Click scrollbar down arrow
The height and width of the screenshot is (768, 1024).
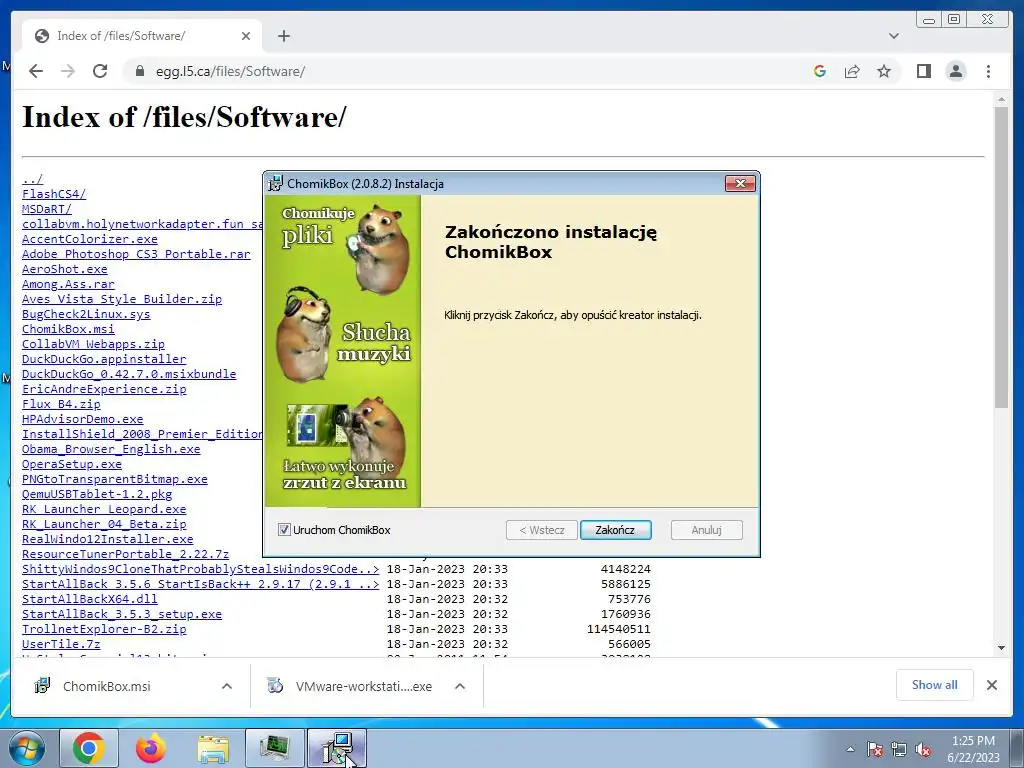(x=1001, y=648)
